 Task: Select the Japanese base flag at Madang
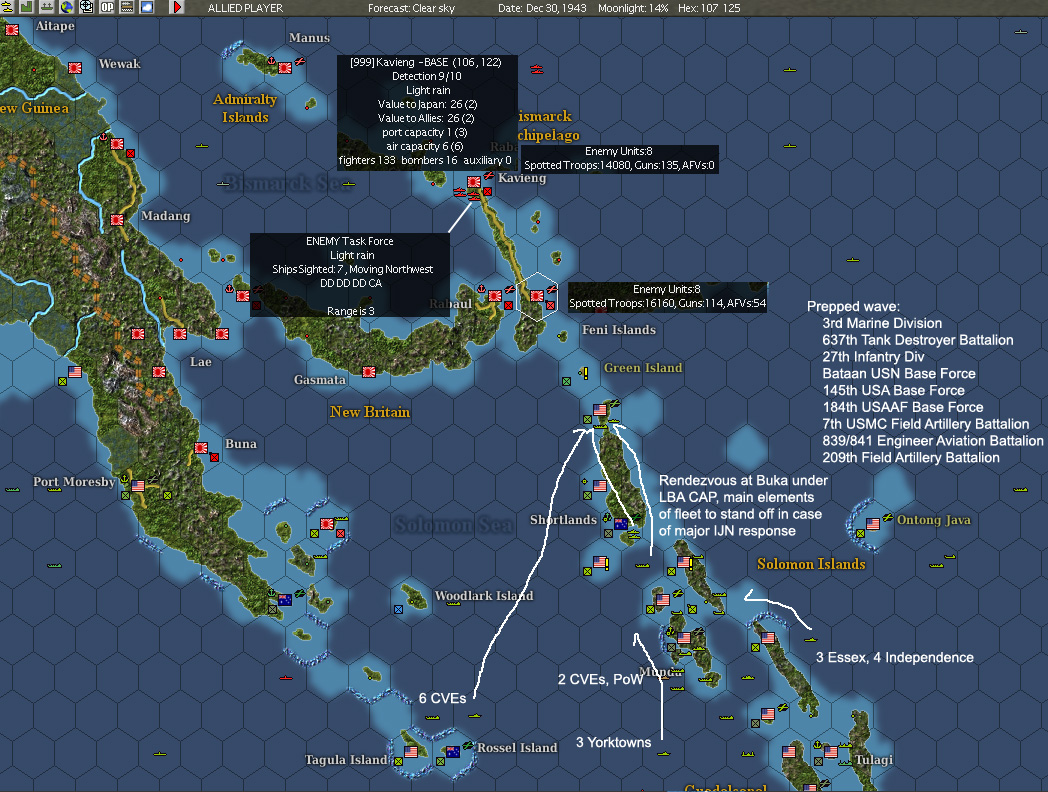click(x=117, y=219)
